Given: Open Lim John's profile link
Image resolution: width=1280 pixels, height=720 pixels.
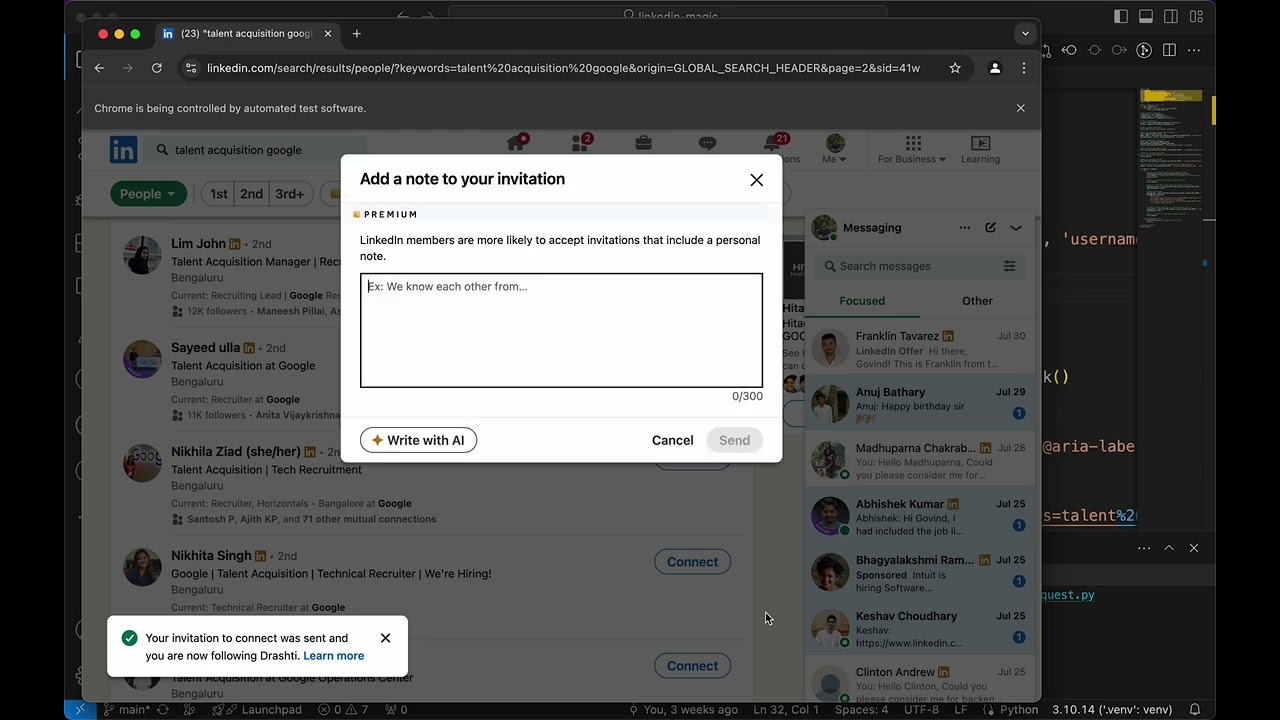Looking at the screenshot, I should (198, 243).
